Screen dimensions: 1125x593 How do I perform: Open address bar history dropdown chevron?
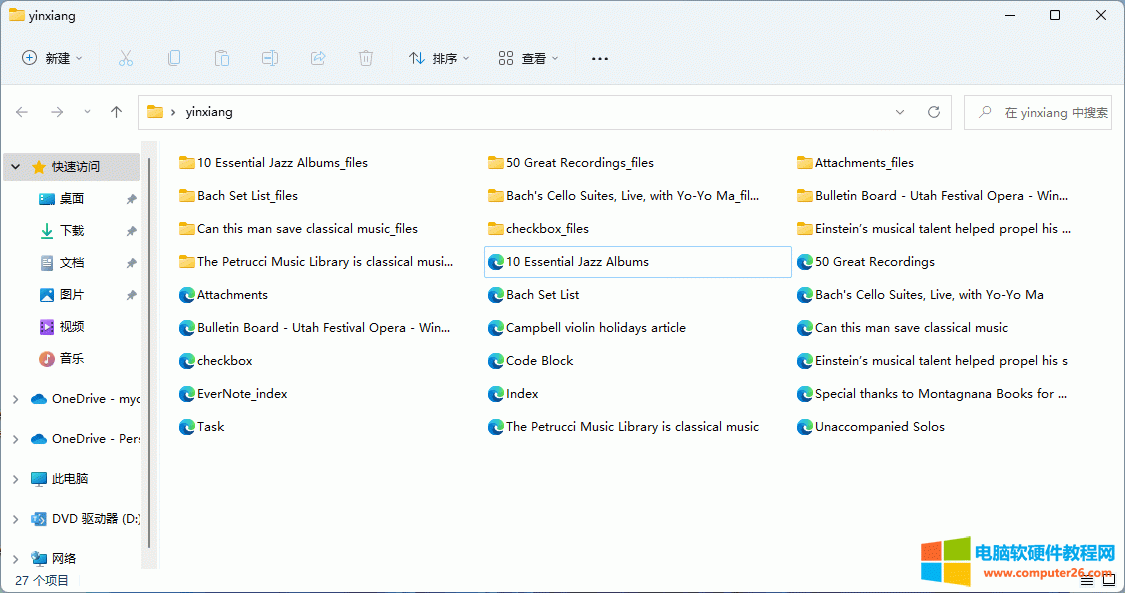(900, 112)
